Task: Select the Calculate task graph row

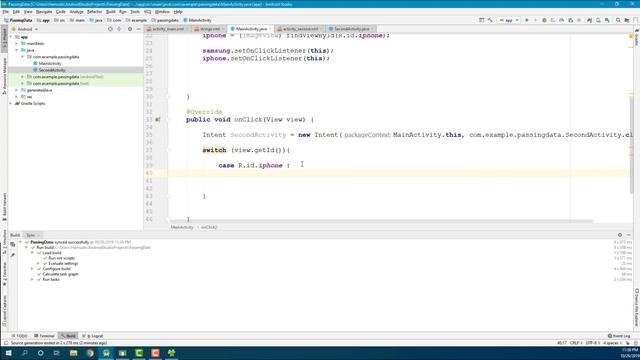Action: click(x=60, y=274)
